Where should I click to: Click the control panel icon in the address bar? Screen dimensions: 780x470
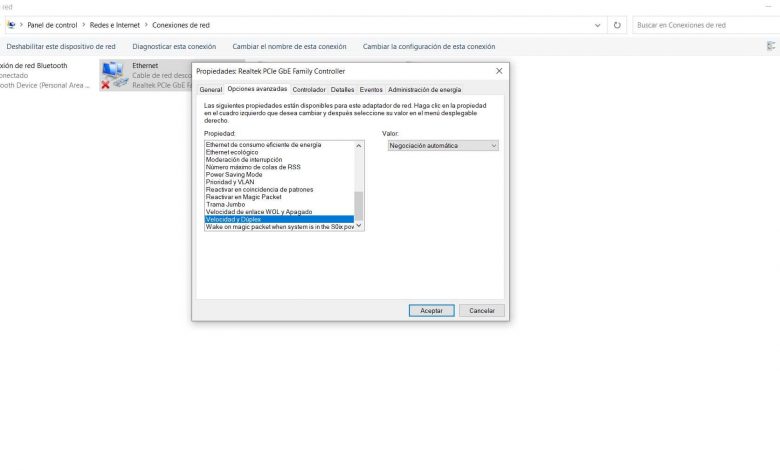(x=11, y=25)
